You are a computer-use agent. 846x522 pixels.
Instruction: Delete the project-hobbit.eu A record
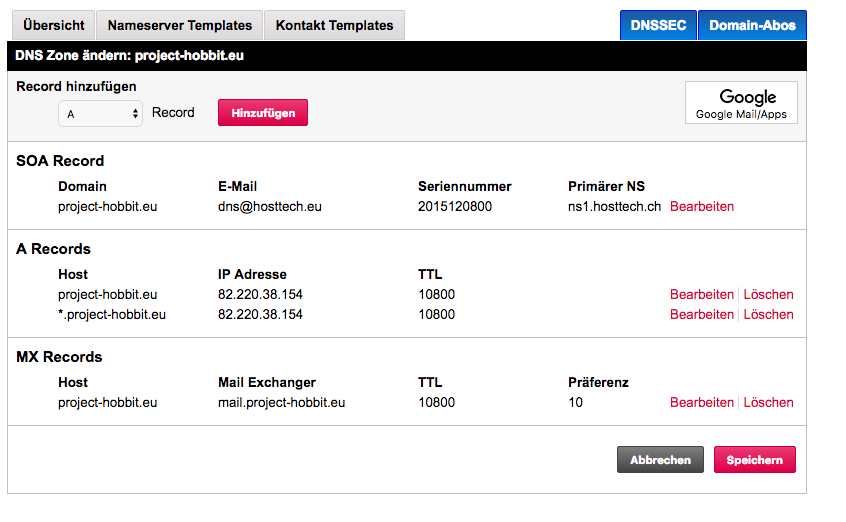pyautogui.click(x=769, y=295)
